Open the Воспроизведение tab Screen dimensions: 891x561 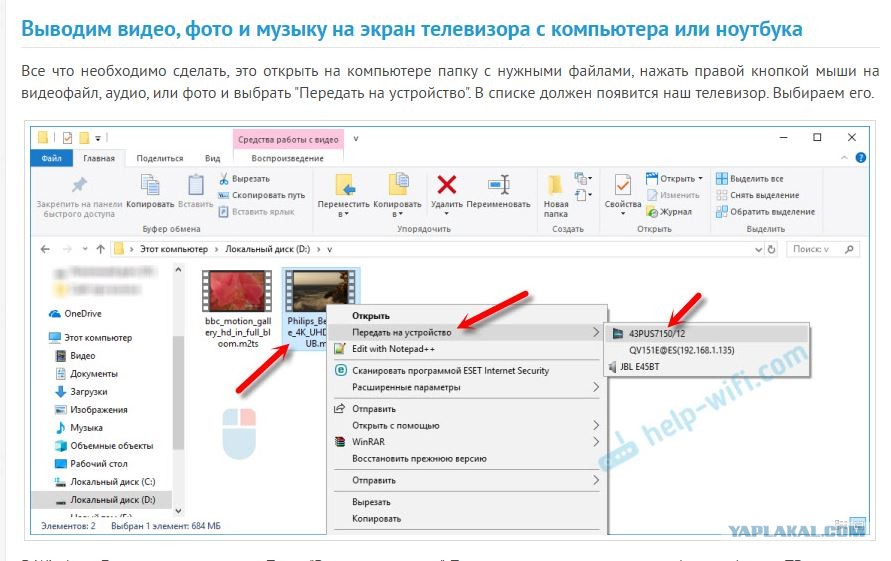(288, 158)
